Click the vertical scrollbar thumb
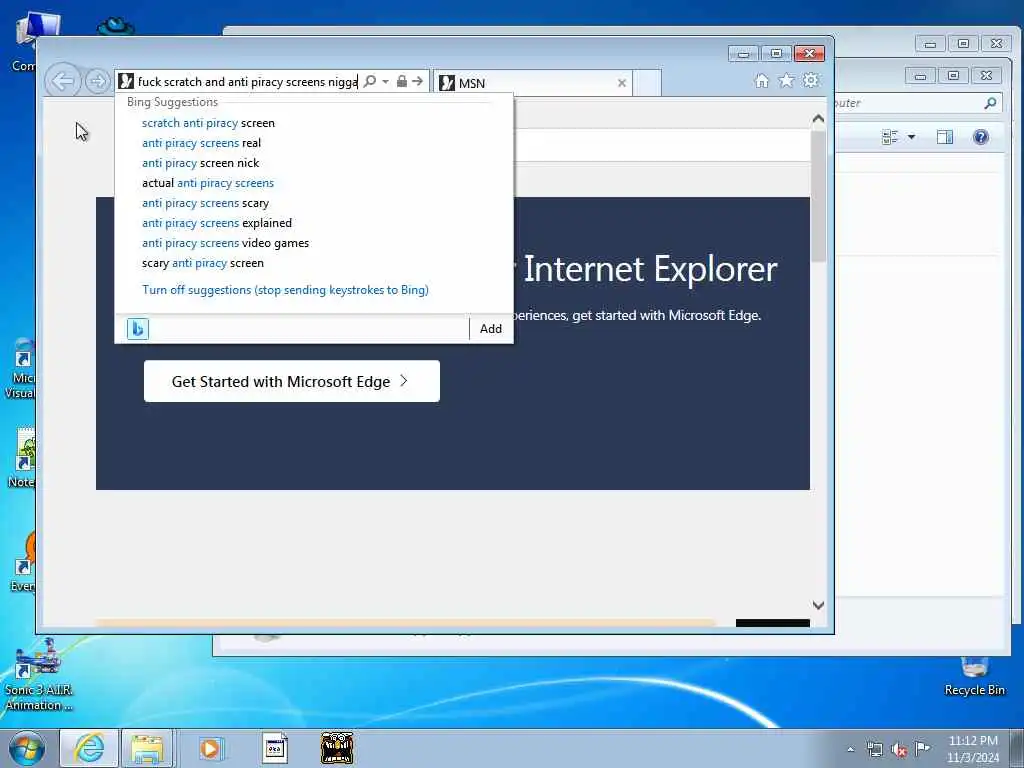Viewport: 1024px width, 768px height. coord(818,196)
